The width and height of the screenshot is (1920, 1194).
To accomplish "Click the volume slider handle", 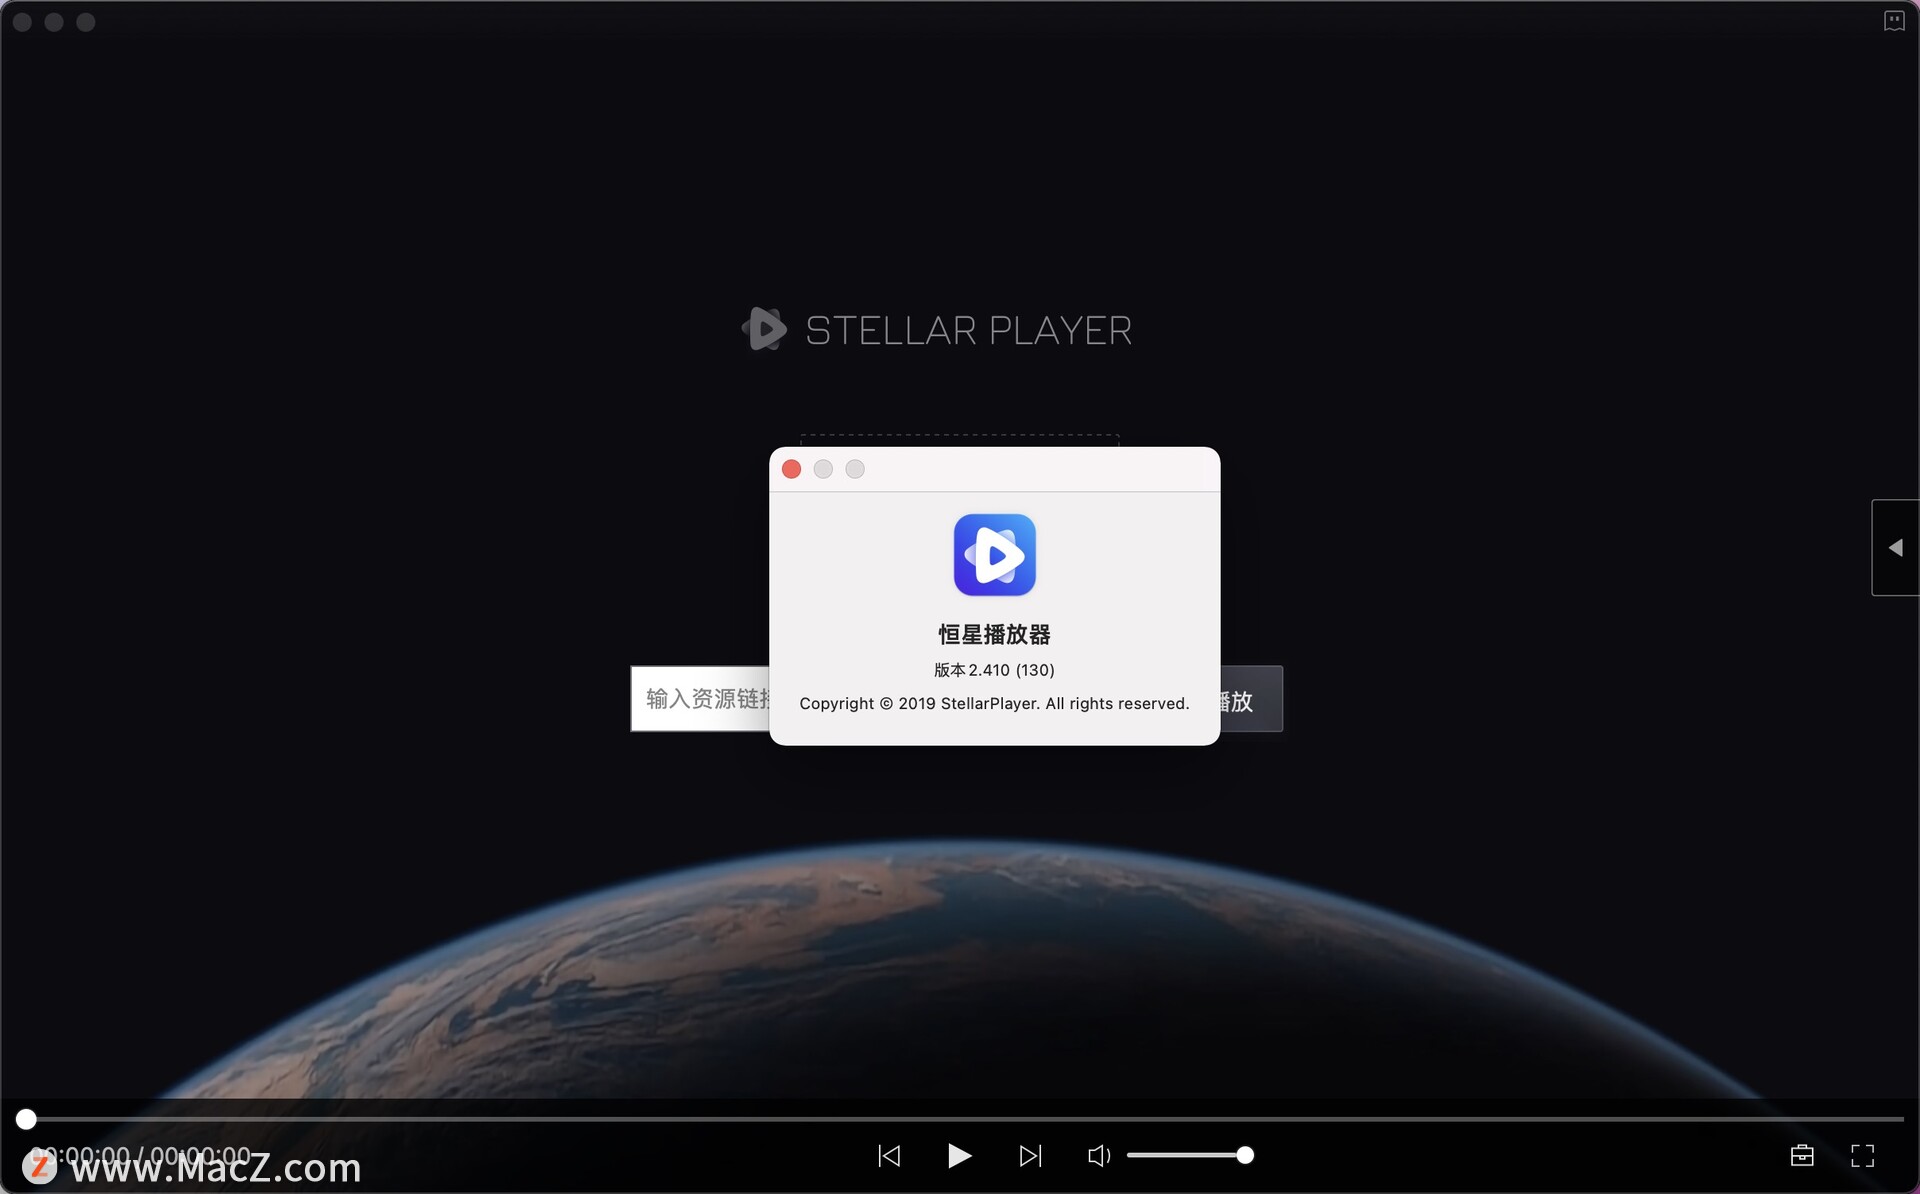I will tap(1245, 1156).
